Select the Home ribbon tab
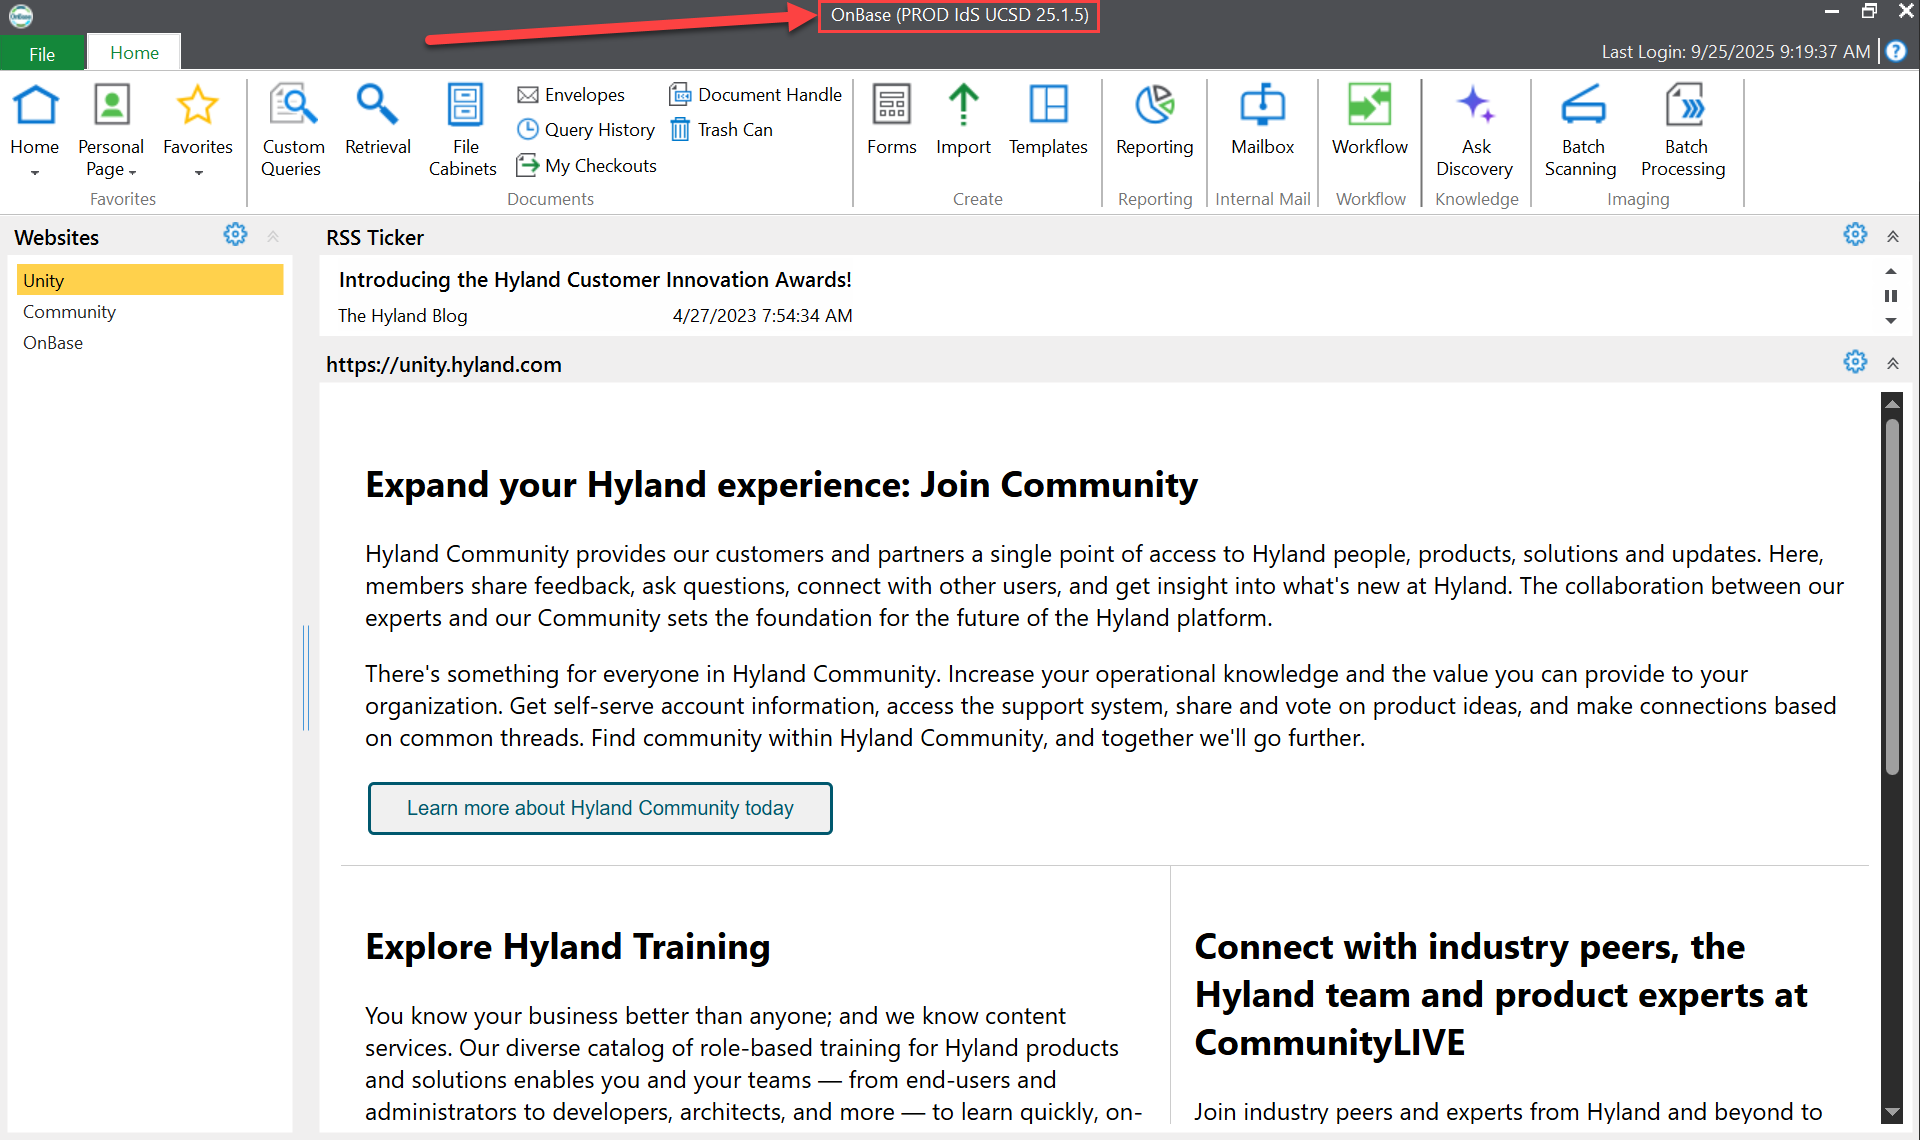 (x=134, y=53)
